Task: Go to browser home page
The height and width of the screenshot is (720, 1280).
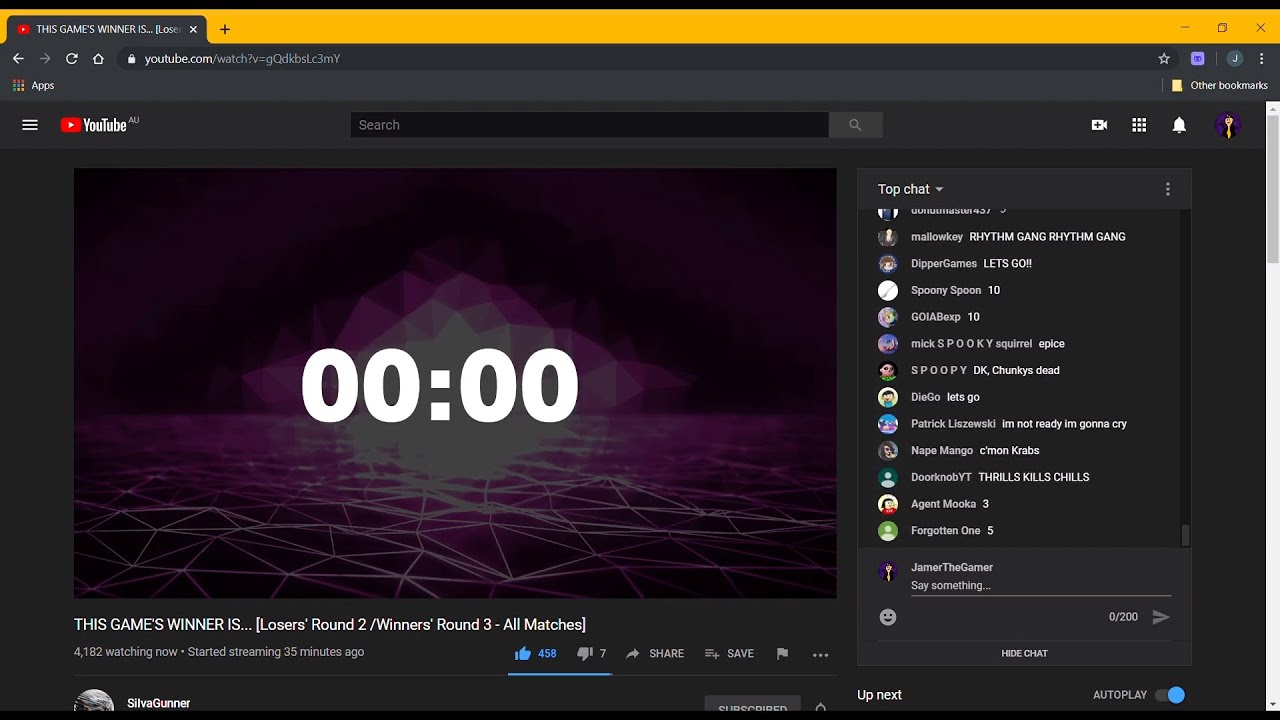Action: point(98,59)
